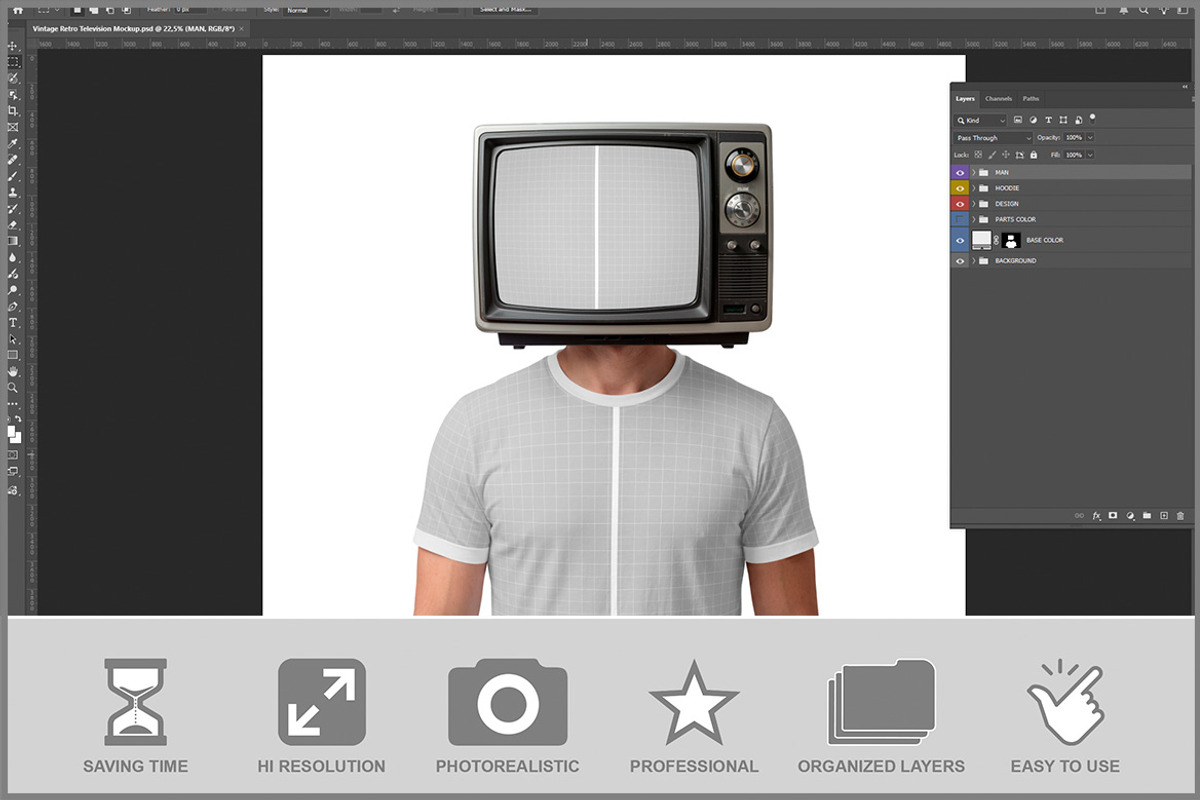
Task: Expand the HOODIE layer group
Action: [974, 188]
